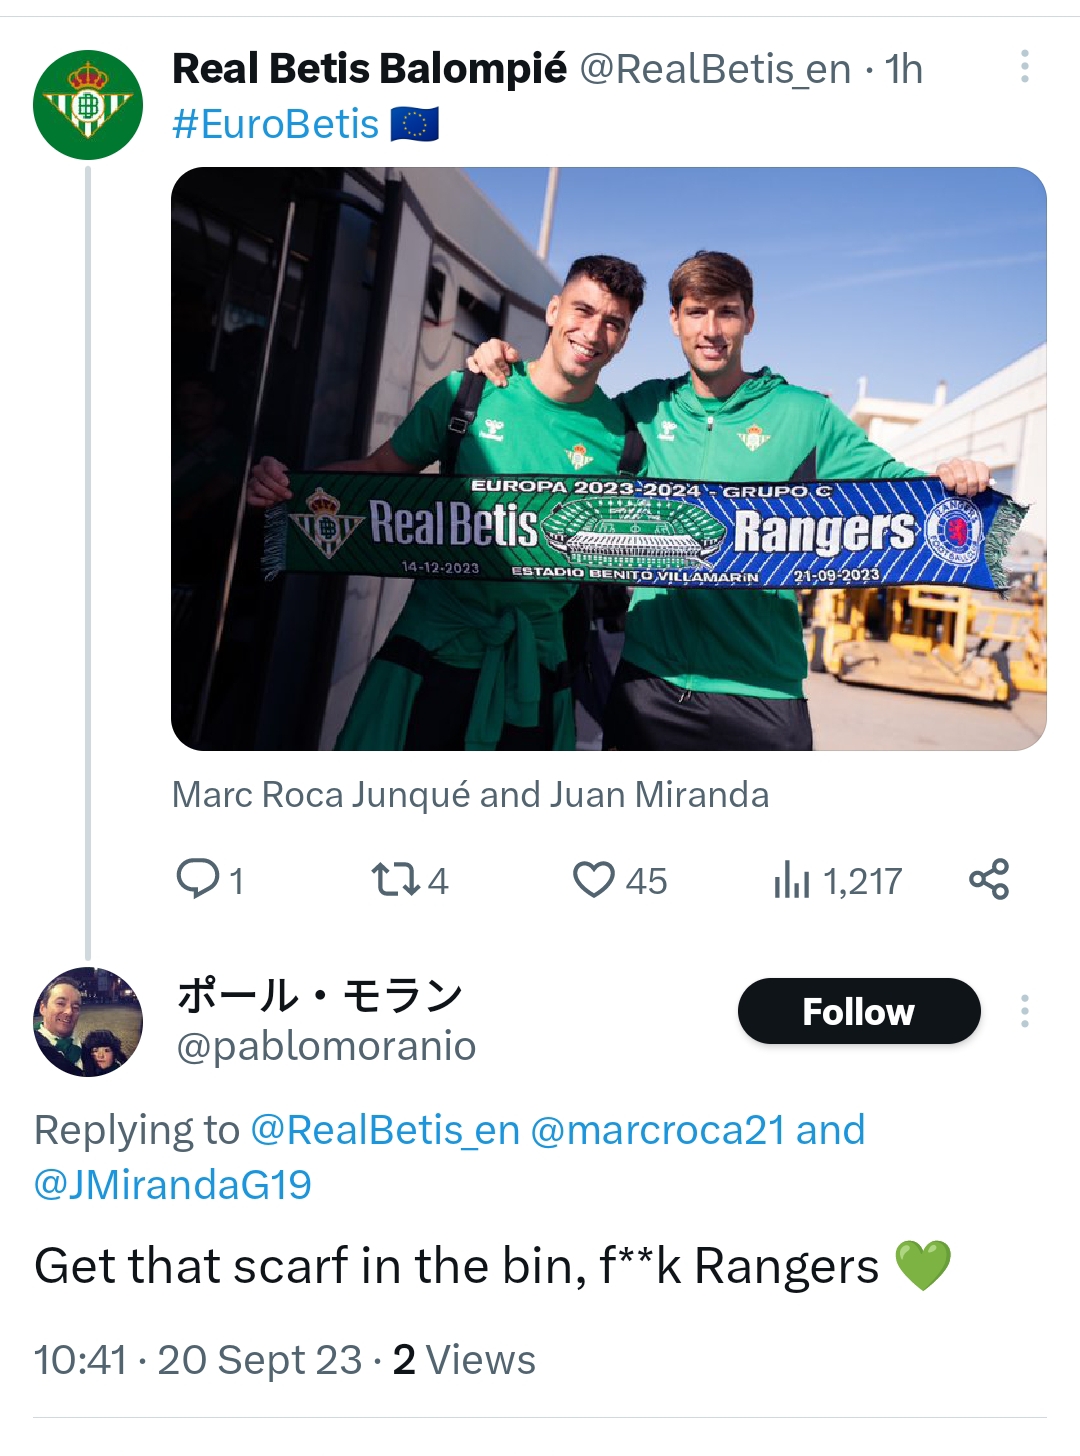Viewport: 1080px width, 1456px height.
Task: Open more options beside Follow button
Action: (x=1024, y=1011)
